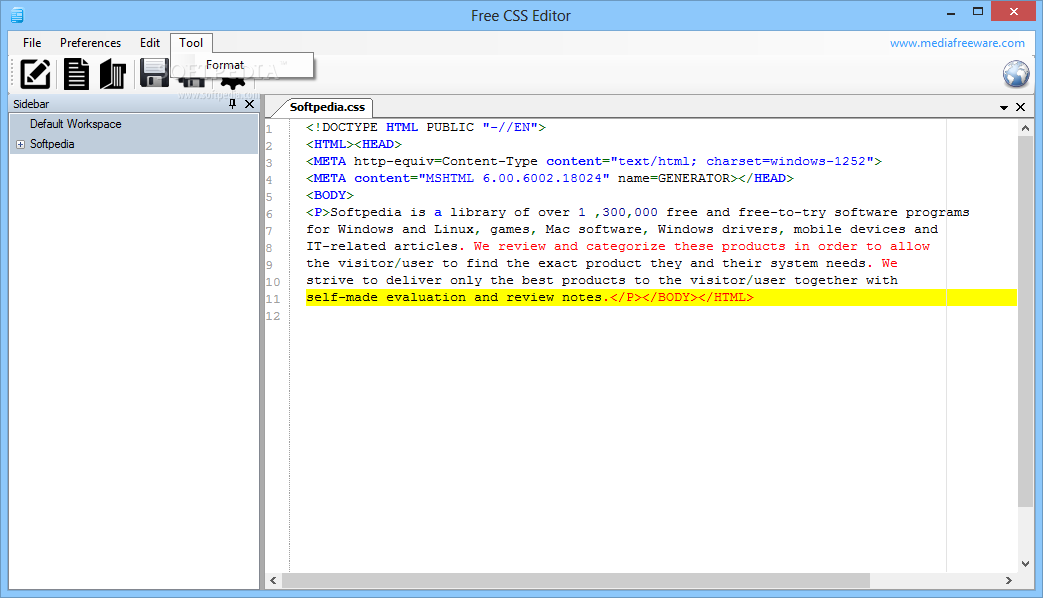Viewport: 1043px width, 598px height.
Task: Click the new project pencil icon
Action: [x=35, y=73]
